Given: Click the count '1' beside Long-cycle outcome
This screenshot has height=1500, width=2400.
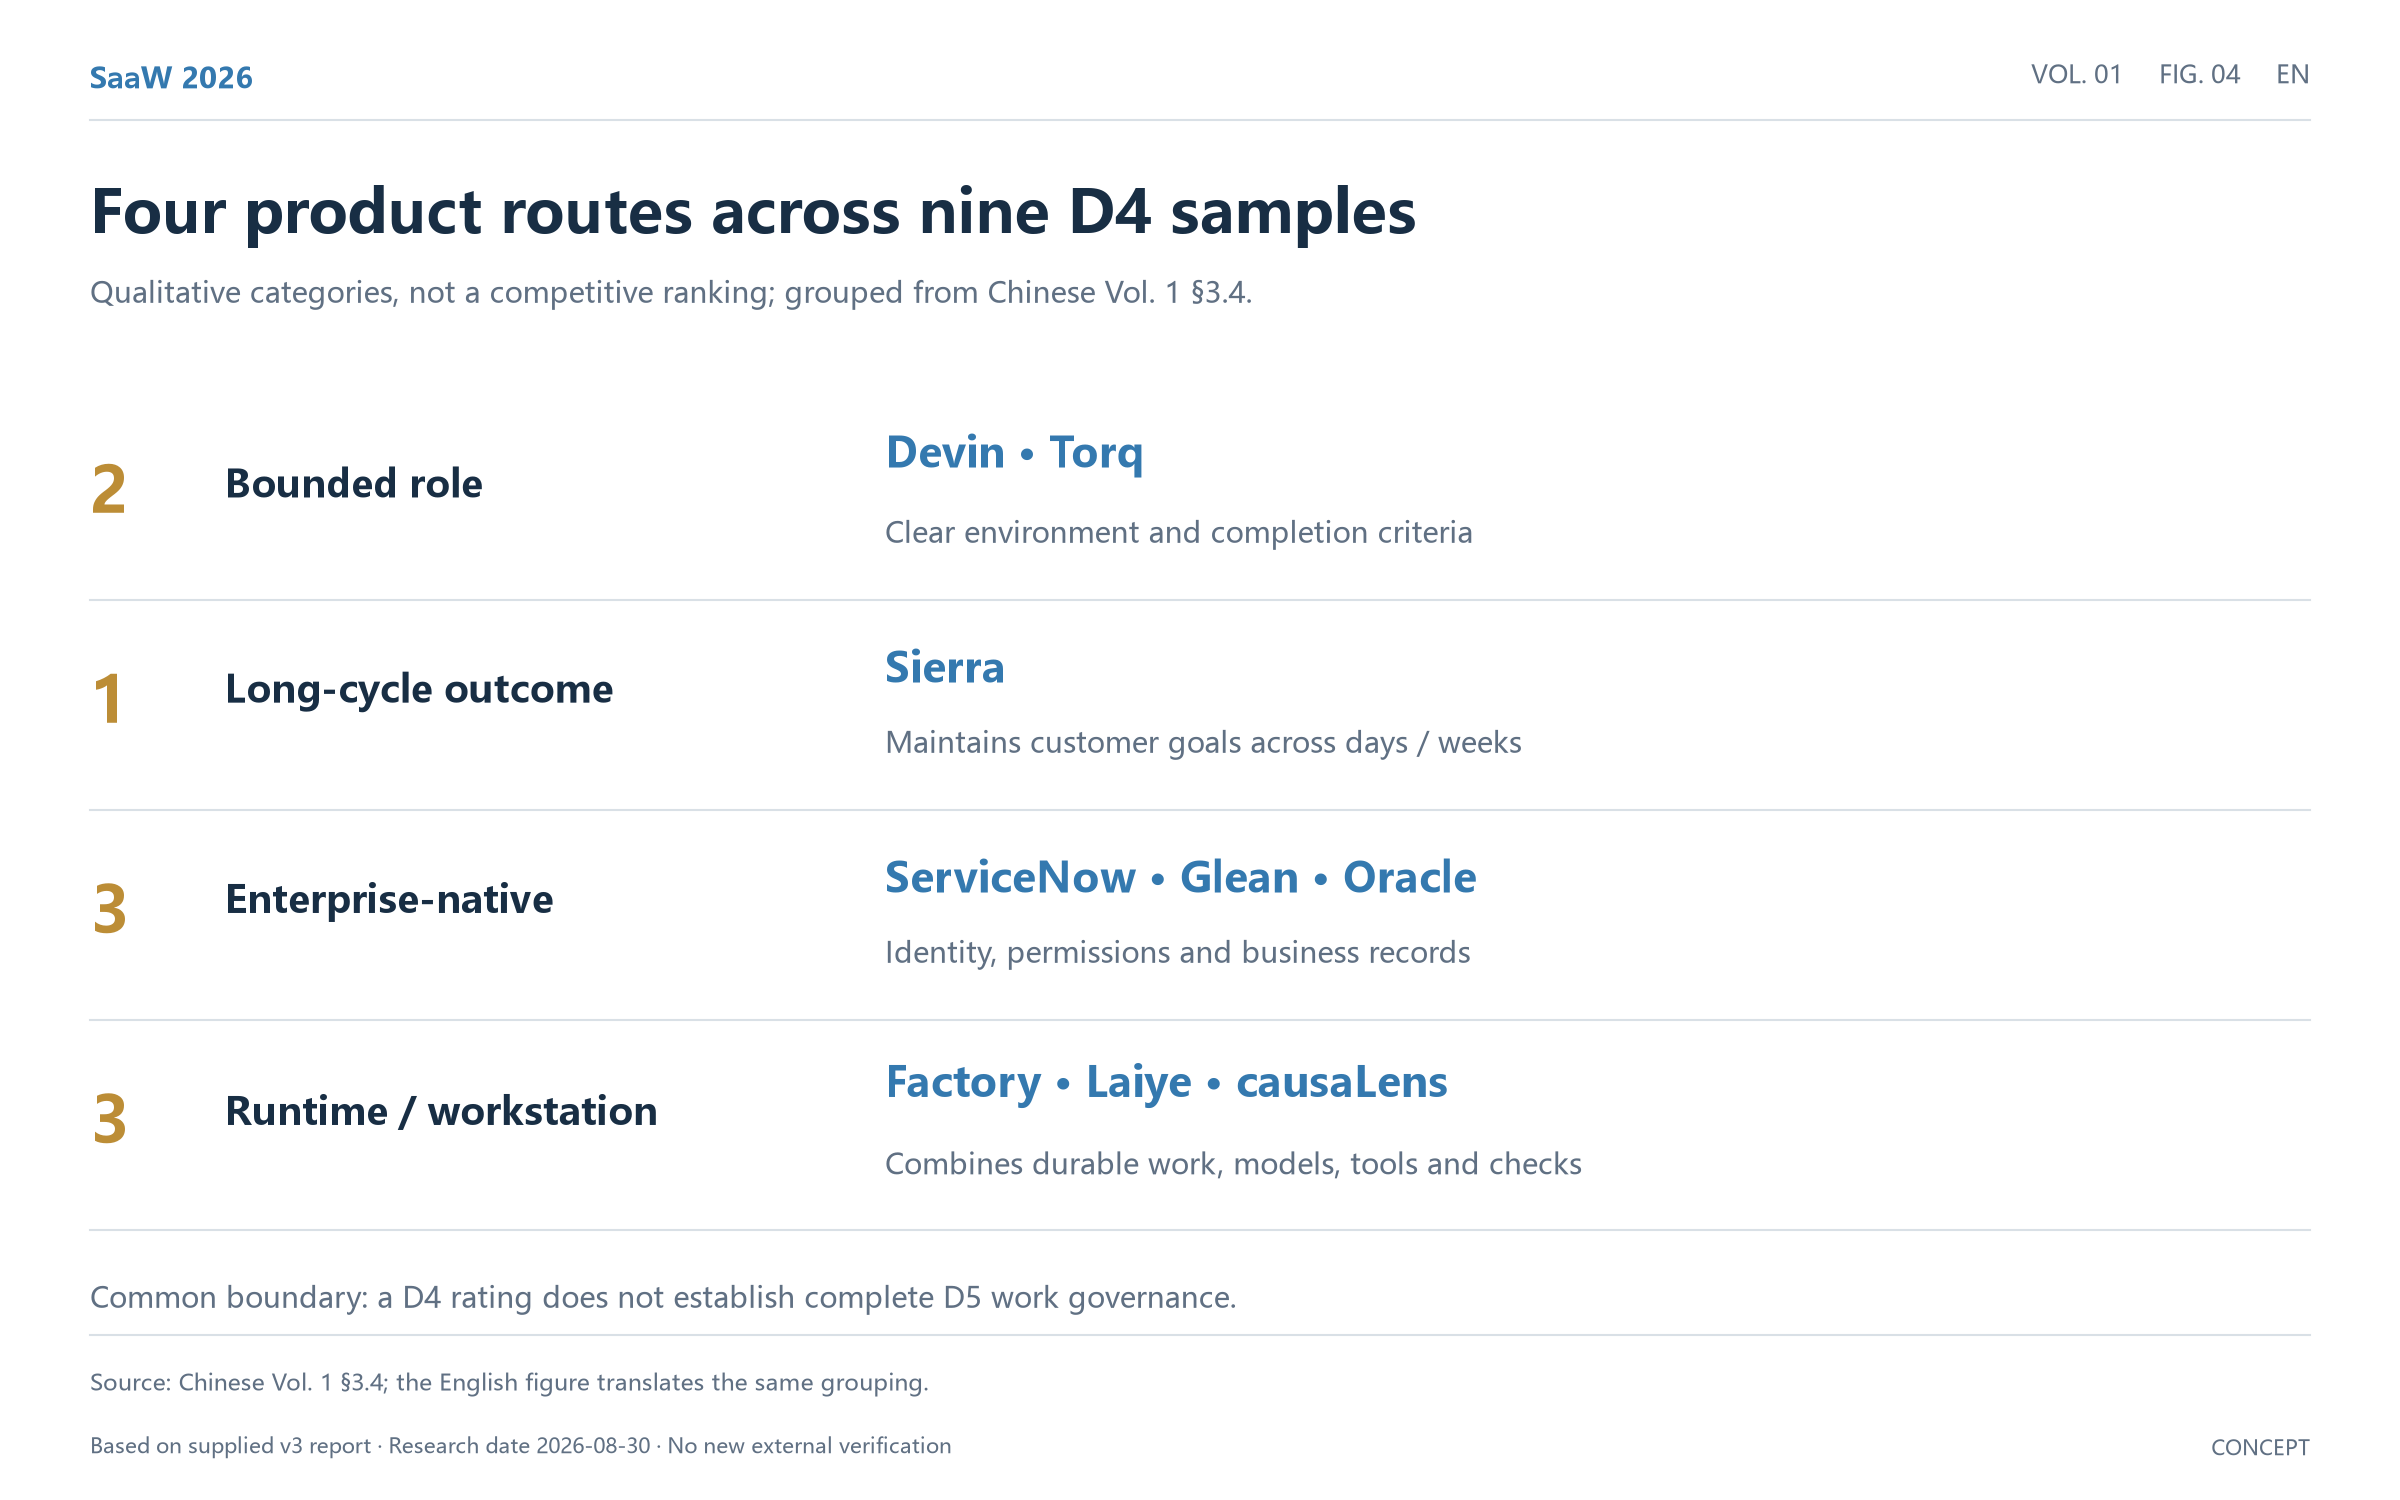Looking at the screenshot, I should point(108,699).
